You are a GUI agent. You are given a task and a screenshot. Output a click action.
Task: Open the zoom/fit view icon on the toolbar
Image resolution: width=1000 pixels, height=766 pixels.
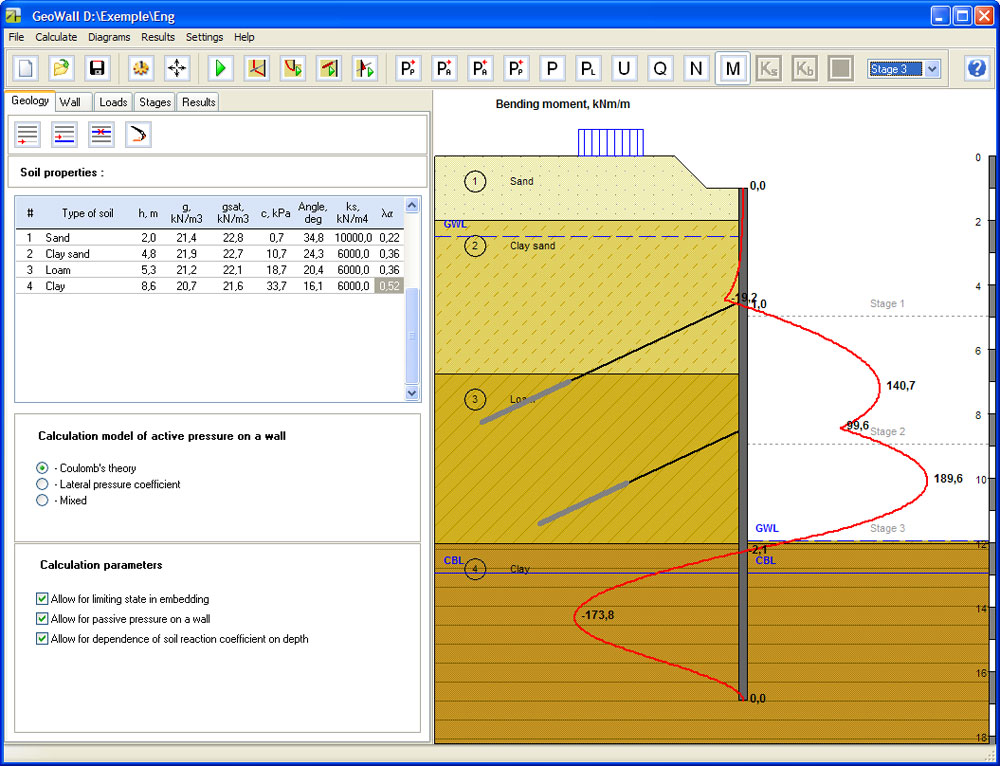174,67
